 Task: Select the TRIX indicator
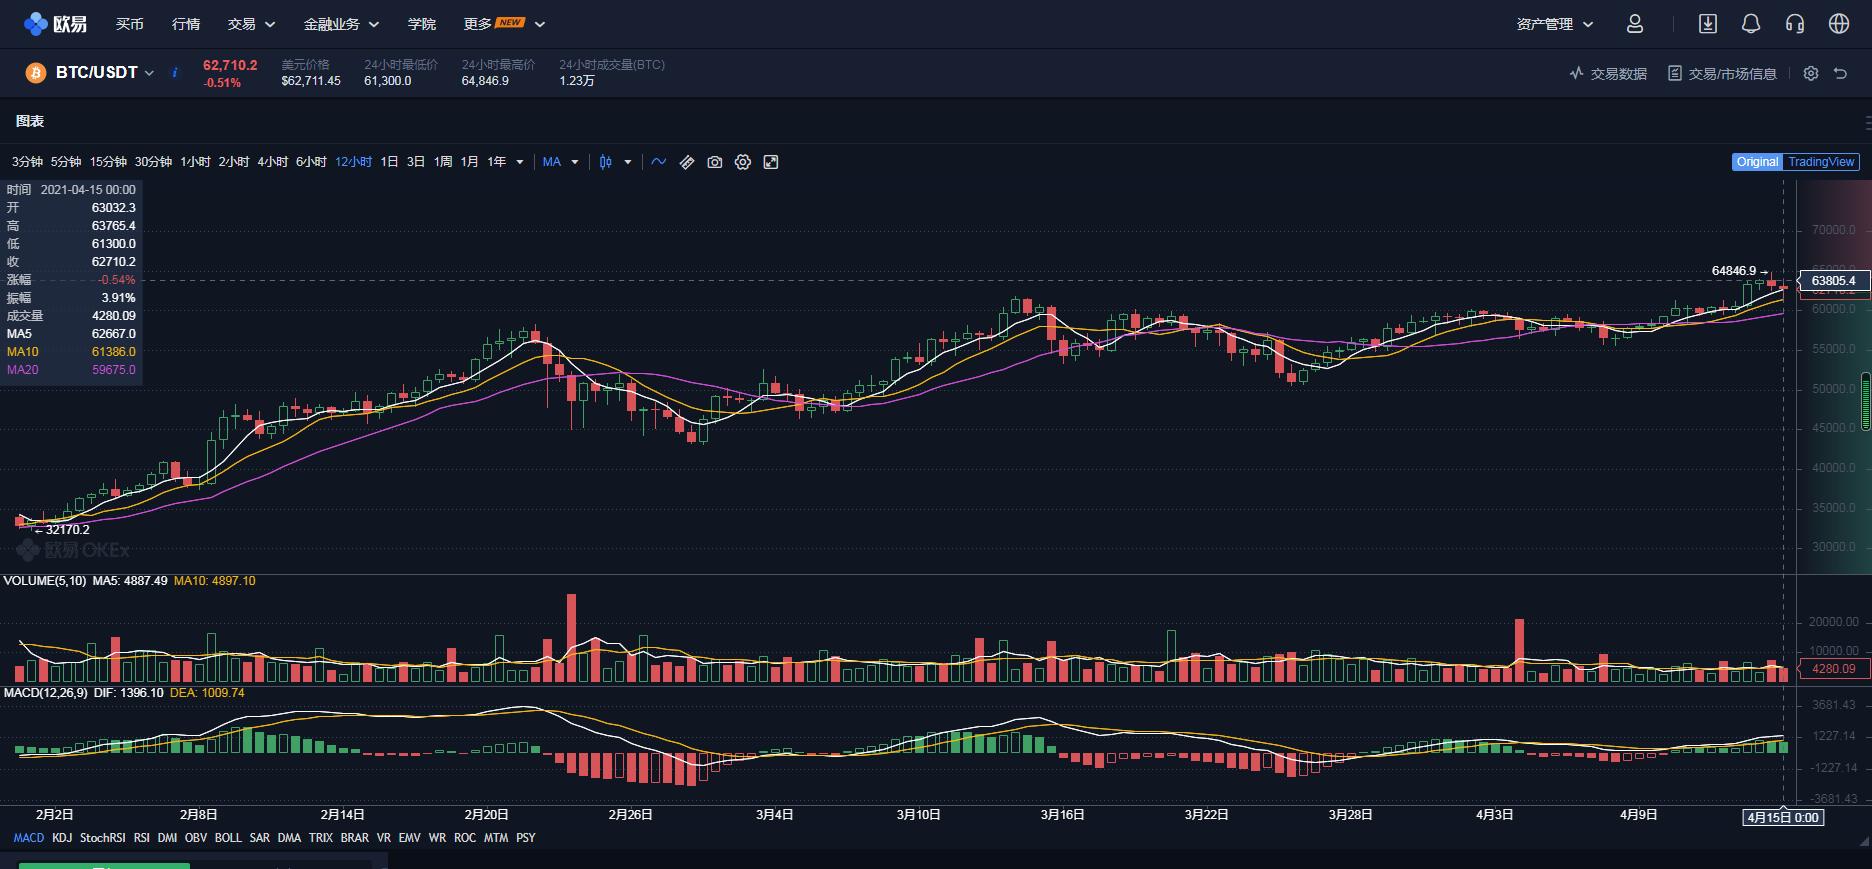[320, 838]
